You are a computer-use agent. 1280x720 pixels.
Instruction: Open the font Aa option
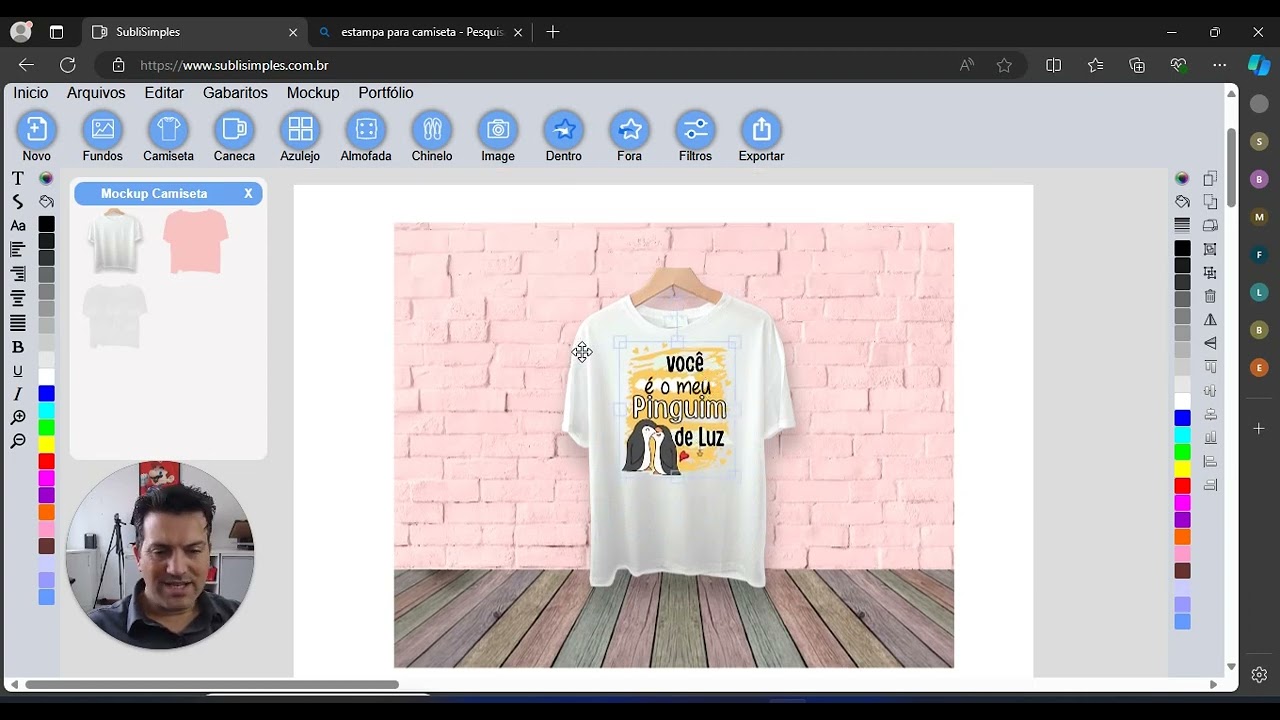click(17, 226)
